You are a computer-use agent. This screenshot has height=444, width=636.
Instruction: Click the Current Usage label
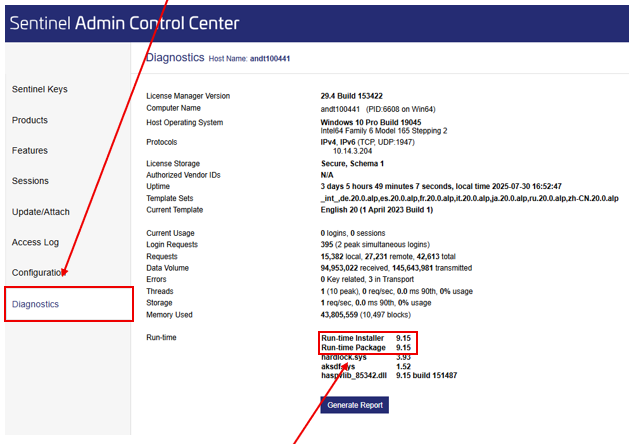point(170,233)
